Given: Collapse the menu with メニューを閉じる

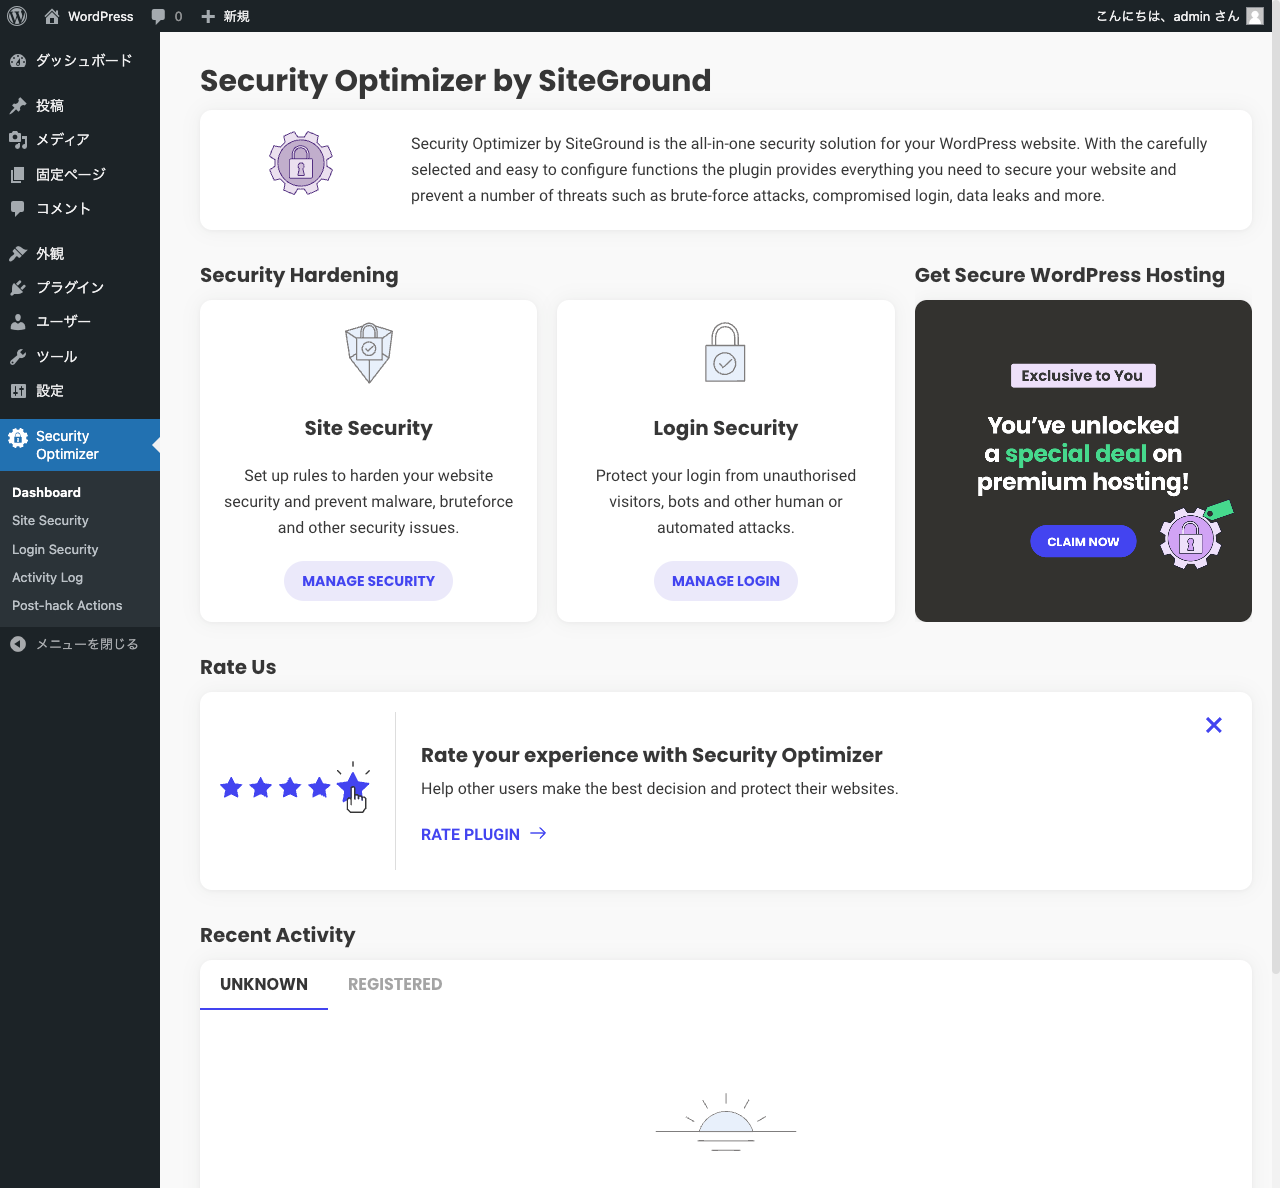Looking at the screenshot, I should (x=80, y=644).
